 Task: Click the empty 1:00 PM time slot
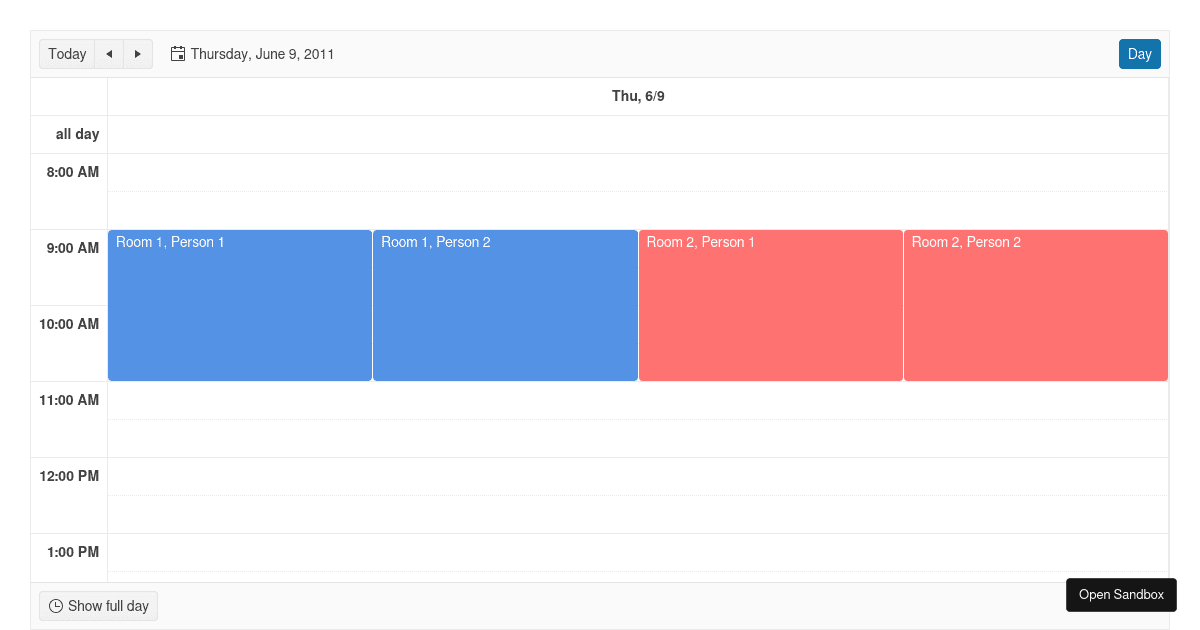coord(638,552)
